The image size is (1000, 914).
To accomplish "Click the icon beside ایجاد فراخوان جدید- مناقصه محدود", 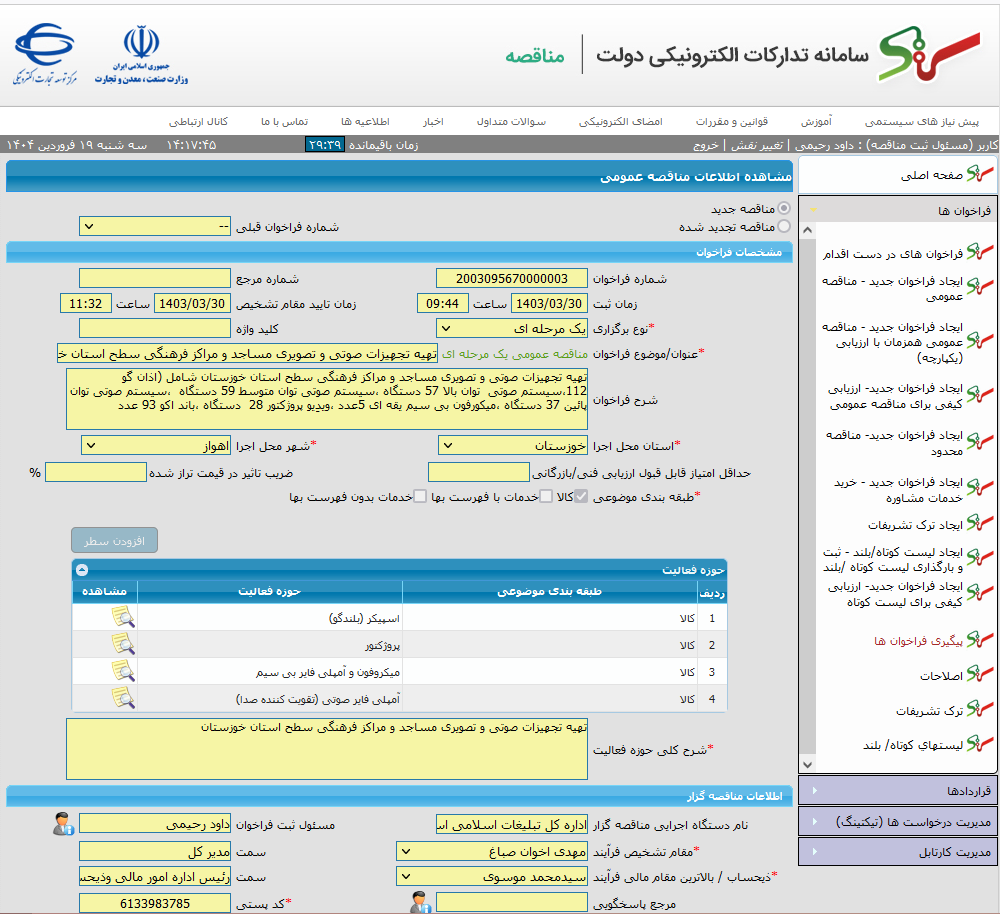I will click(980, 441).
